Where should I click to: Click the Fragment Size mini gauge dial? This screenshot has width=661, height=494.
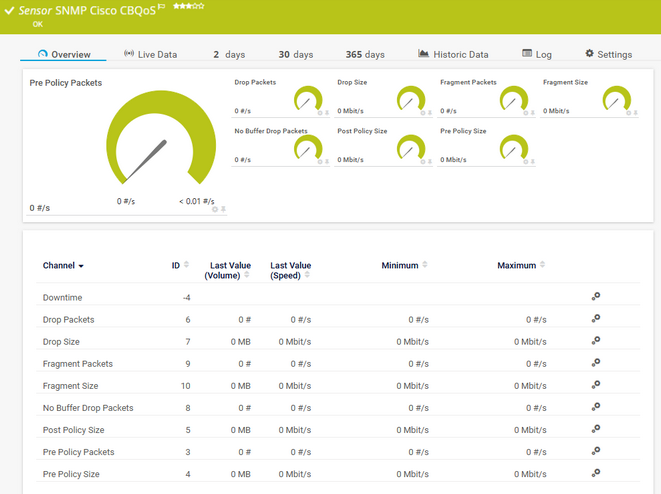pos(617,98)
